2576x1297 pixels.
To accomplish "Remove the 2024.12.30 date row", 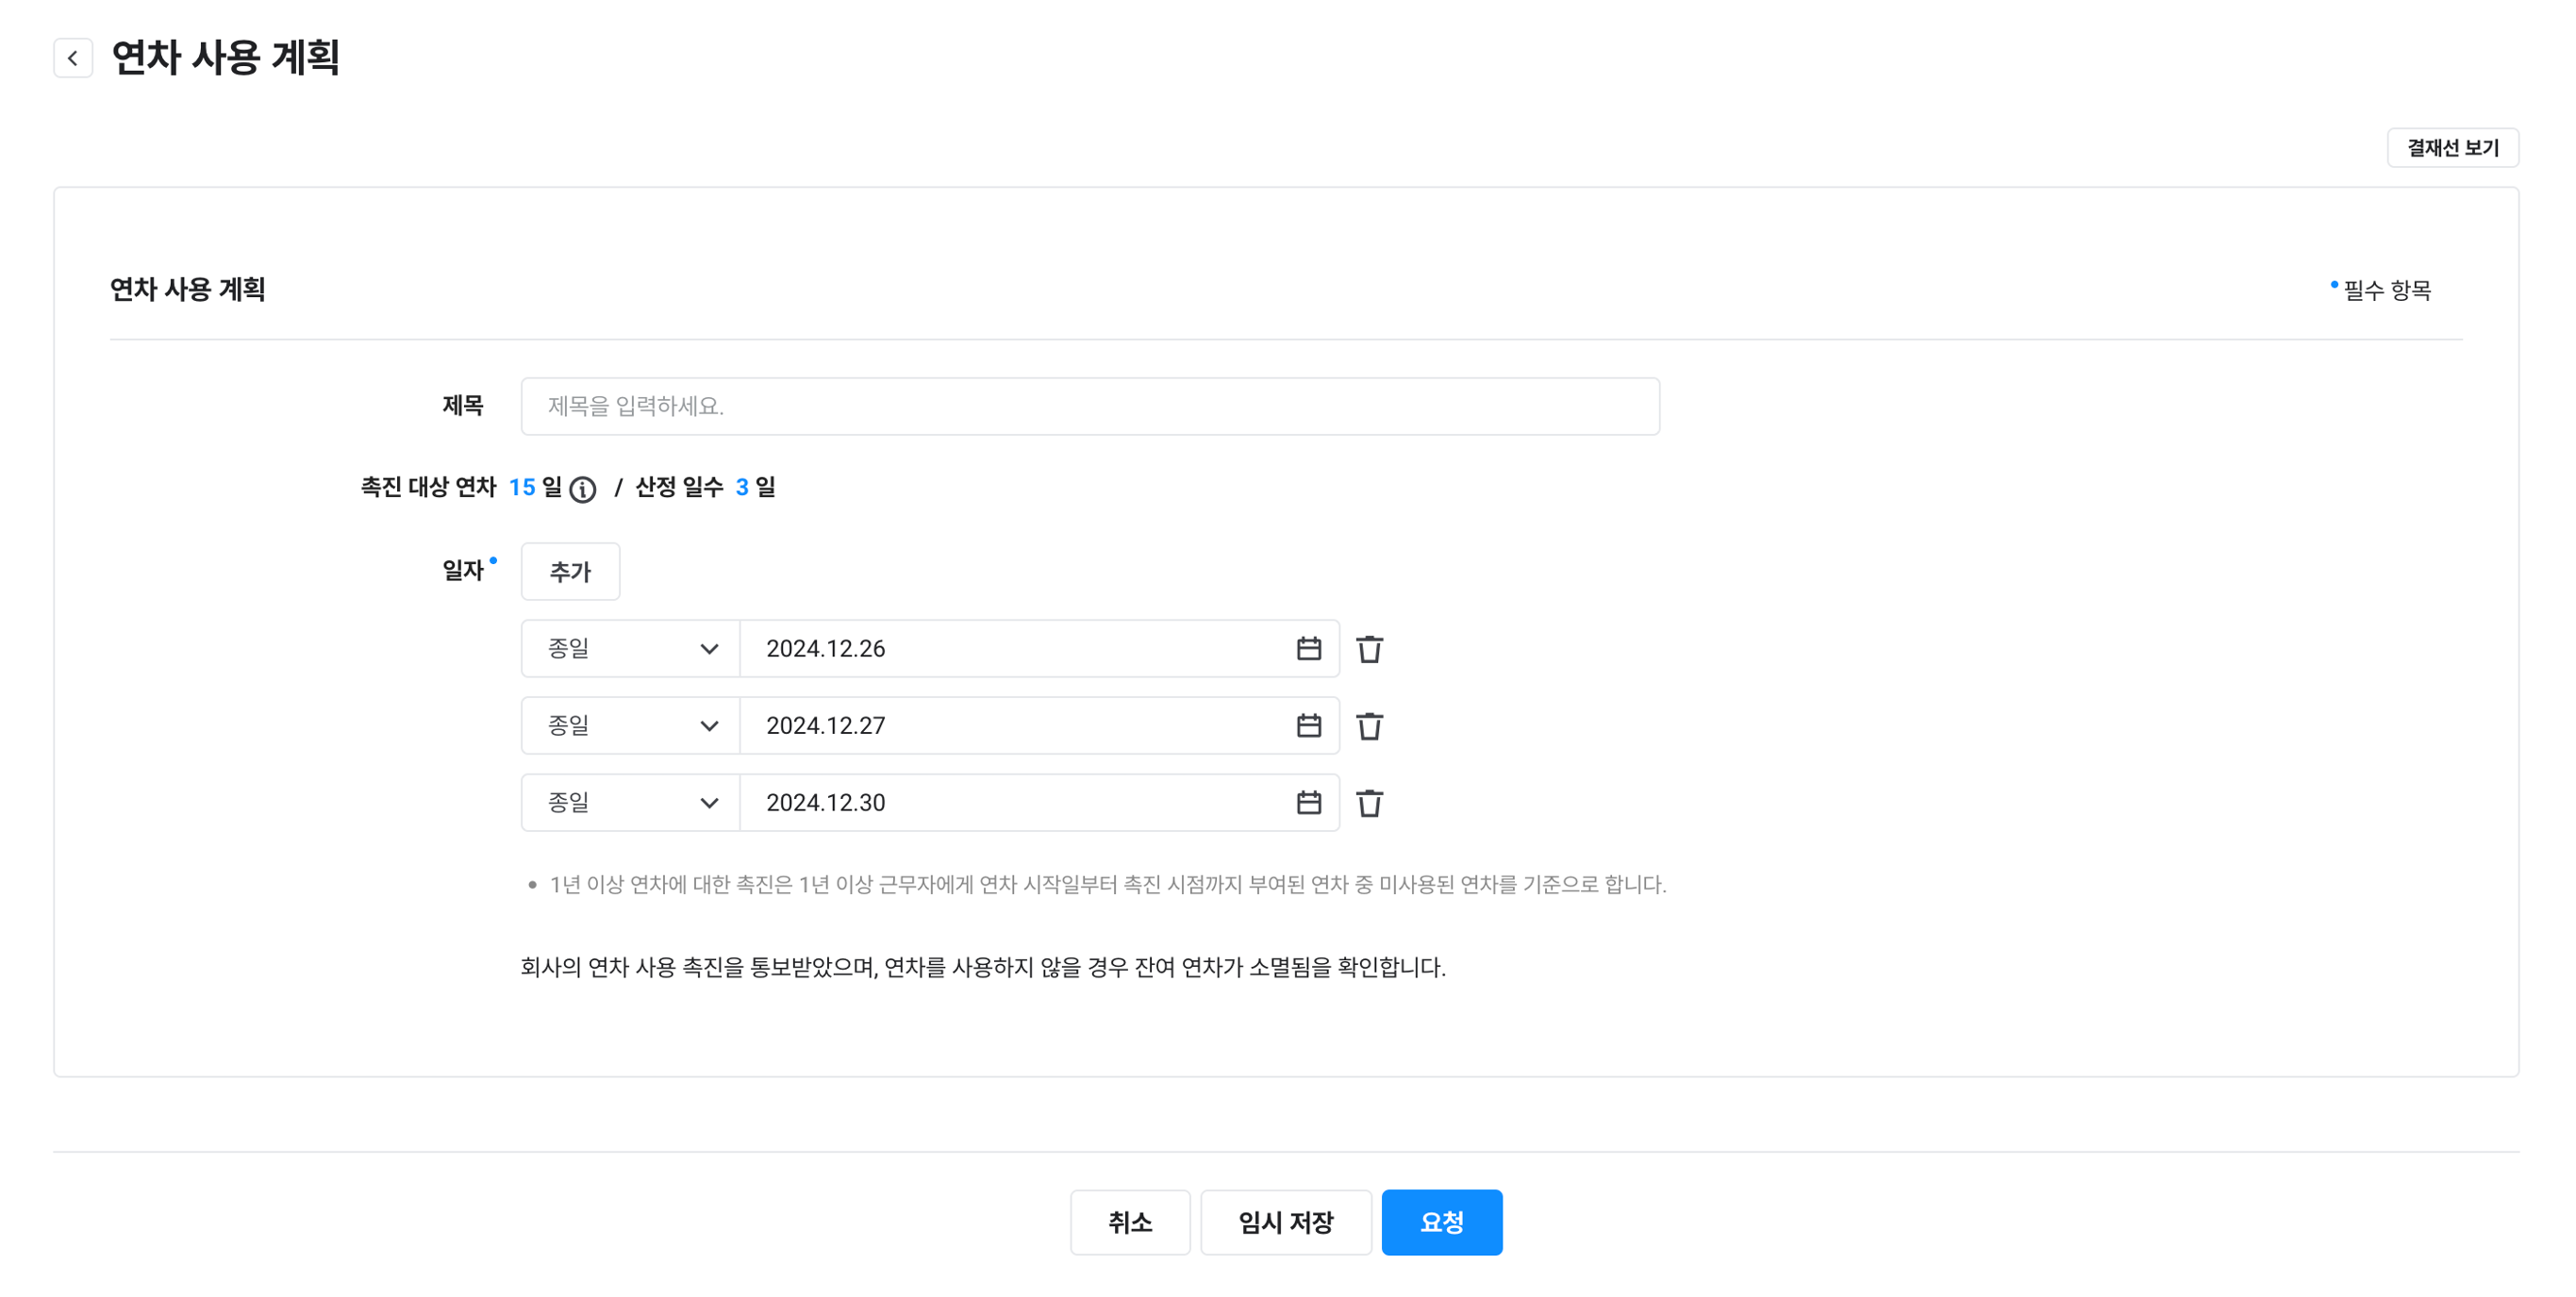I will pos(1369,804).
